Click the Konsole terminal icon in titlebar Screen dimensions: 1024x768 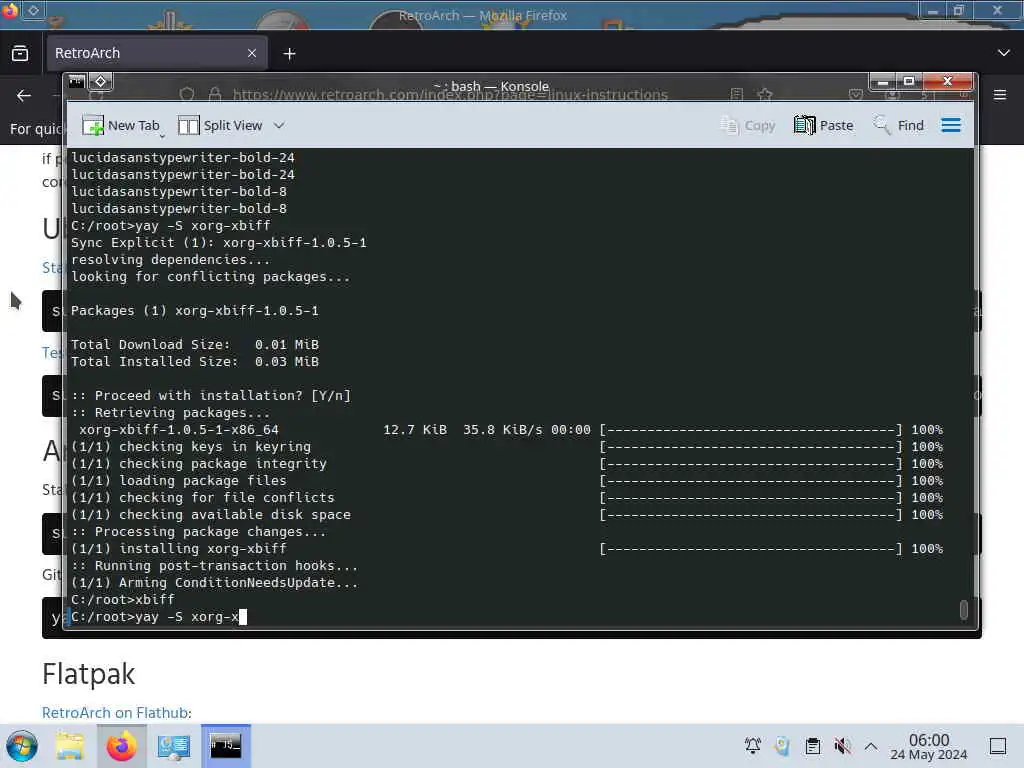coord(77,82)
